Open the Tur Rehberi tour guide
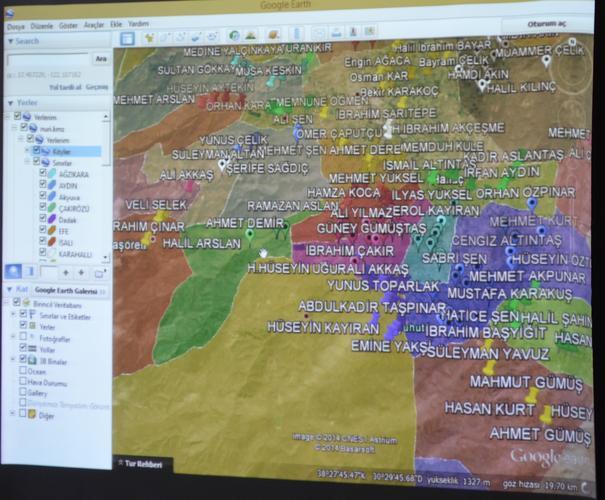This screenshot has width=605, height=500. (x=143, y=464)
